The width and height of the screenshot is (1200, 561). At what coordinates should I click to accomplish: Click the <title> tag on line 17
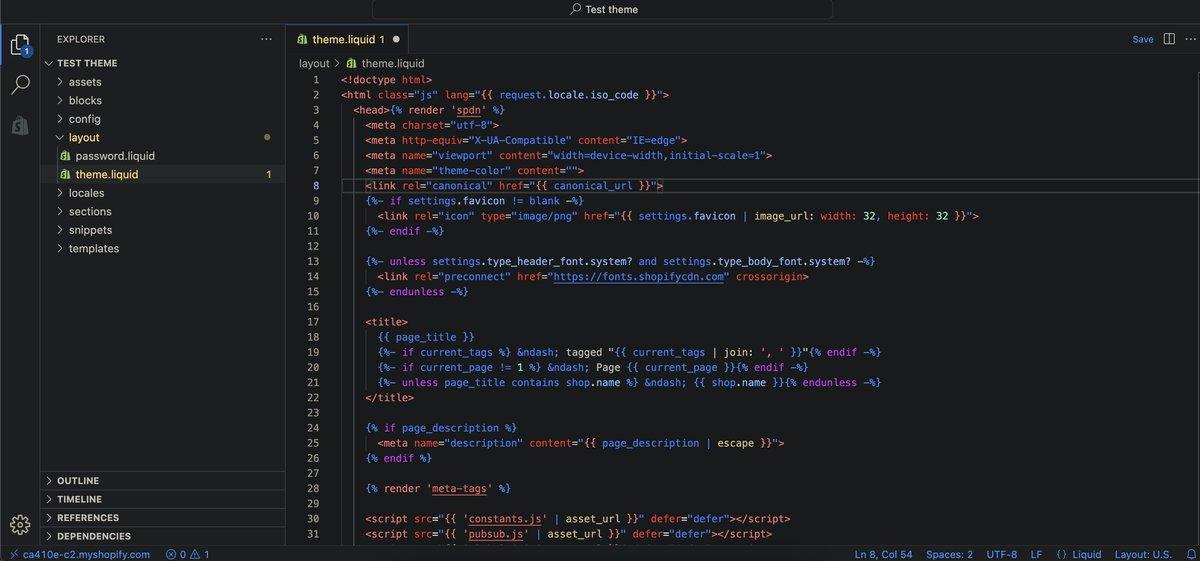[386, 322]
